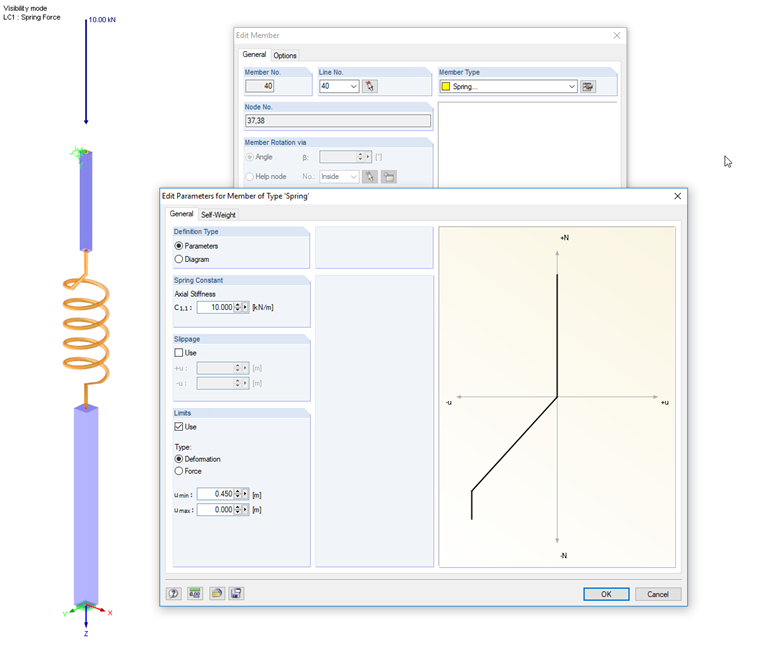Open the arrow menu beside the slippage +u field
The height and width of the screenshot is (652, 760).
pos(245,368)
